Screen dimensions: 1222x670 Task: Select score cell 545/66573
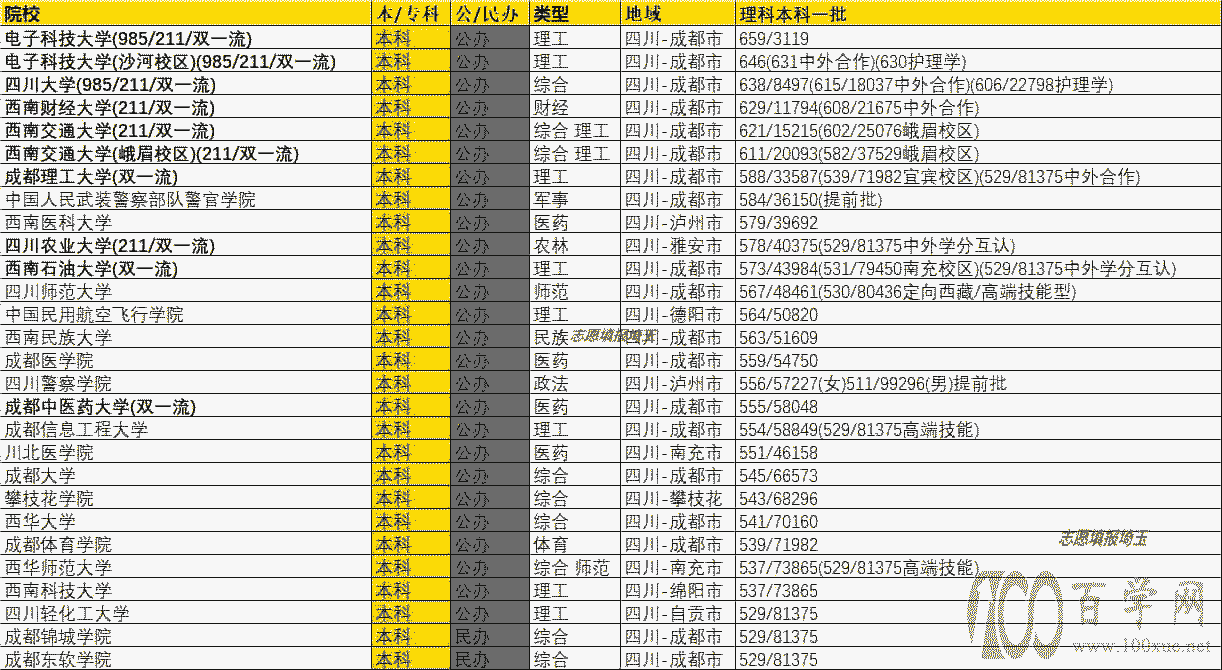(977, 476)
